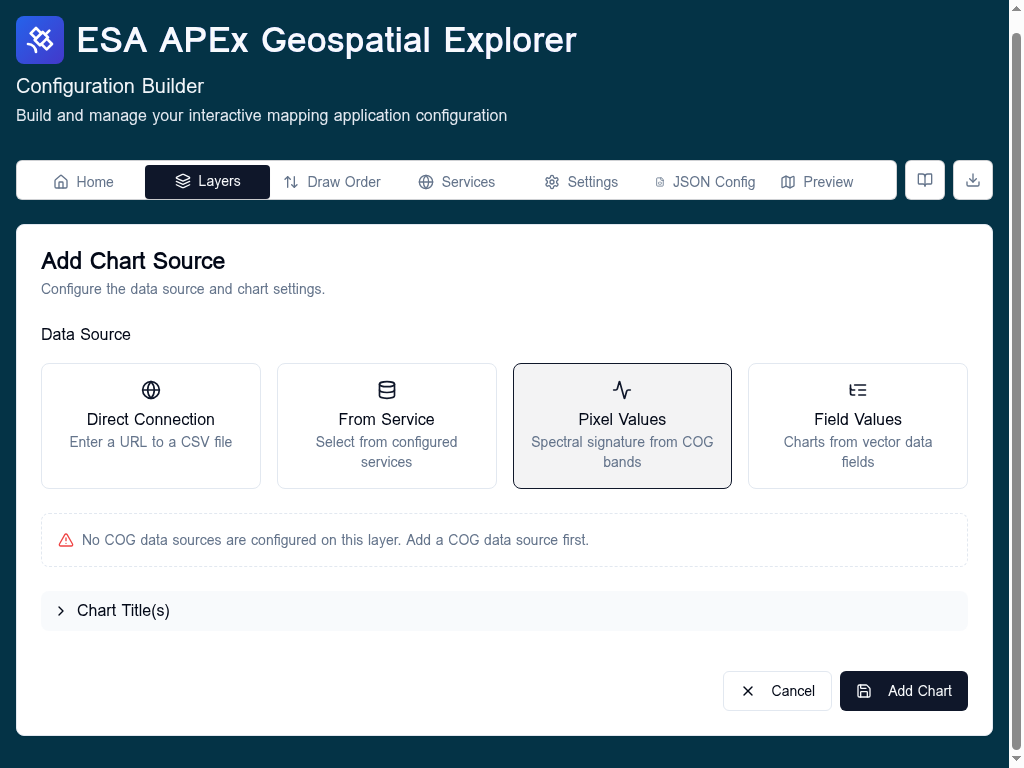Click the Services globe icon
The height and width of the screenshot is (768, 1024).
426,182
